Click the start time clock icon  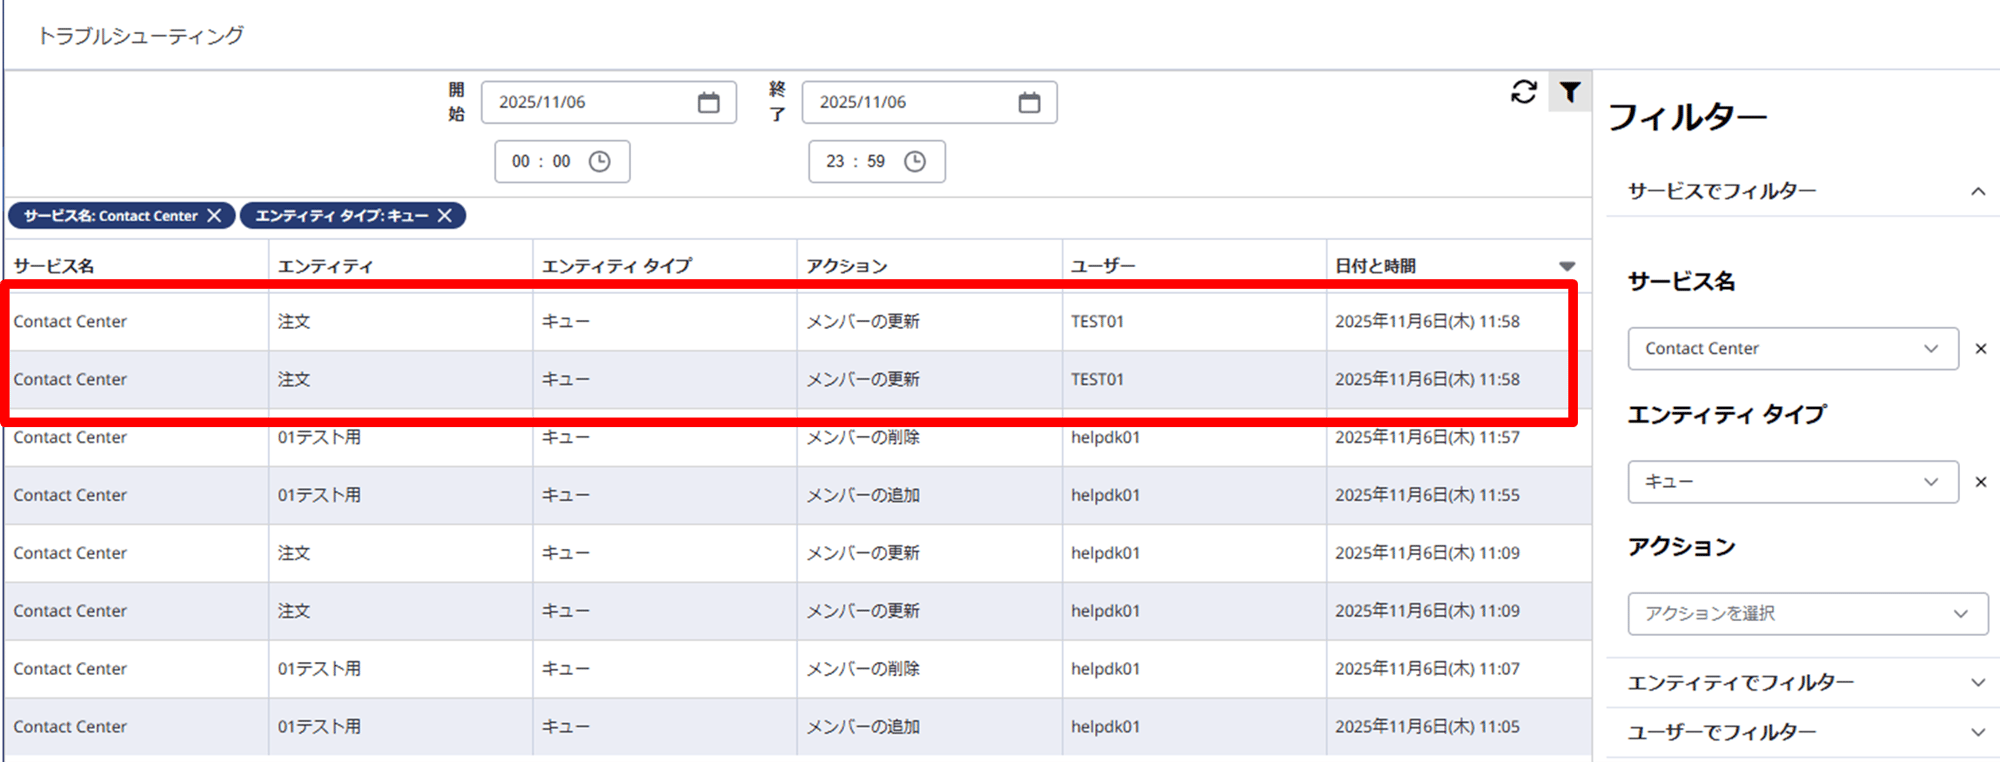click(x=599, y=162)
